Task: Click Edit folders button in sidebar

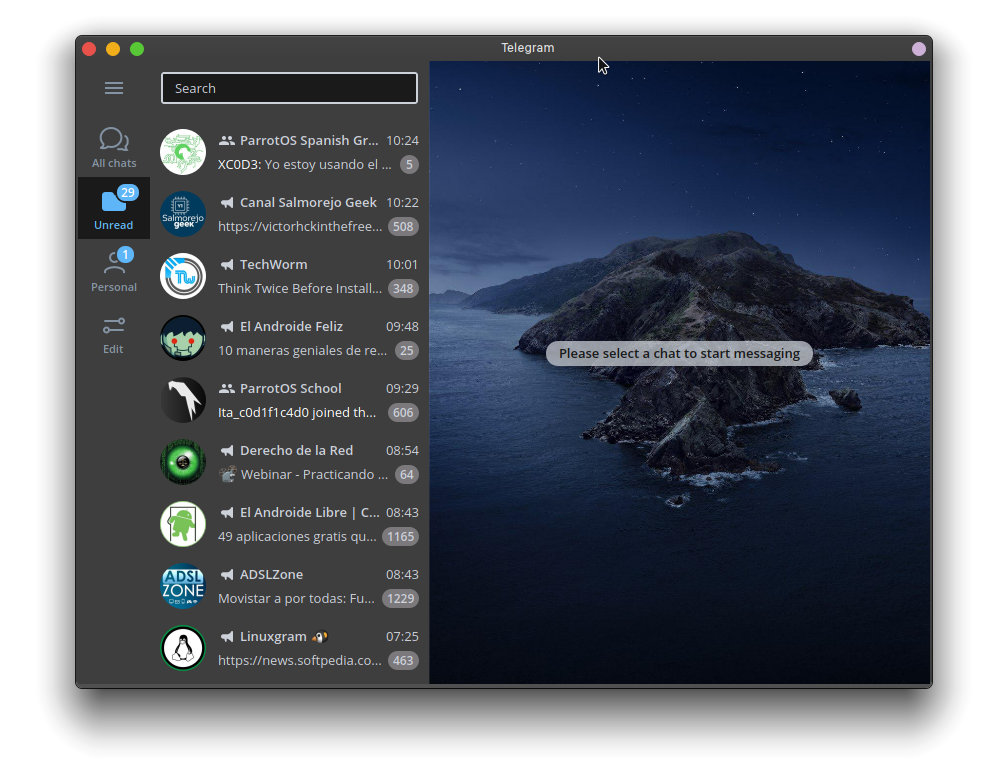Action: 114,336
